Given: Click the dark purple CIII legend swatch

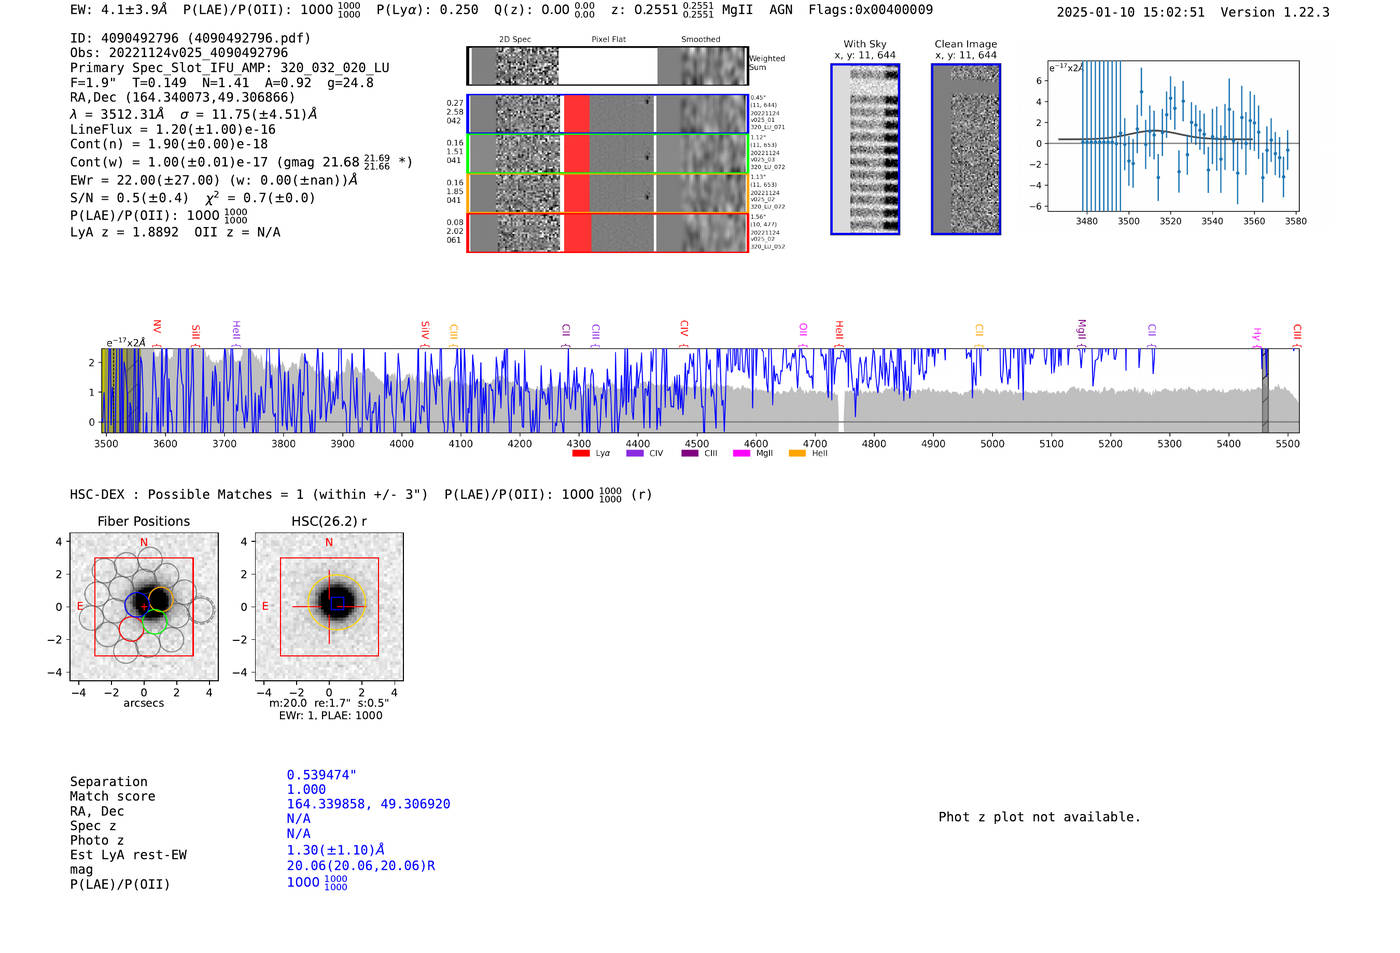Looking at the screenshot, I should click(689, 453).
